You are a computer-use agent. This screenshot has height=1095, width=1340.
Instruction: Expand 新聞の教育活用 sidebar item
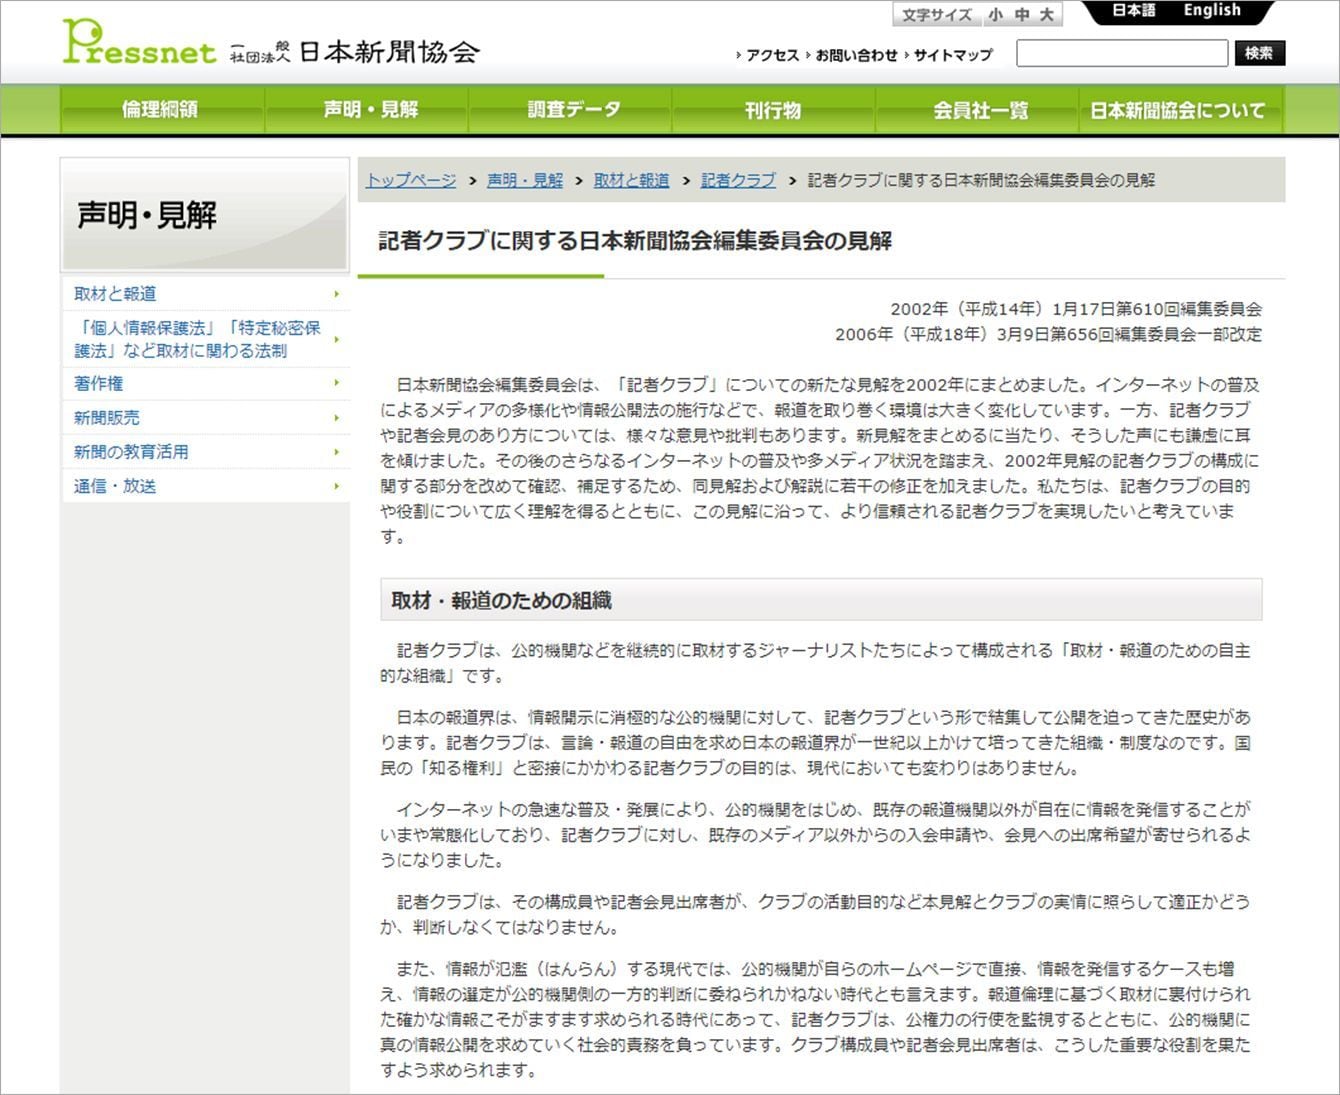click(131, 452)
